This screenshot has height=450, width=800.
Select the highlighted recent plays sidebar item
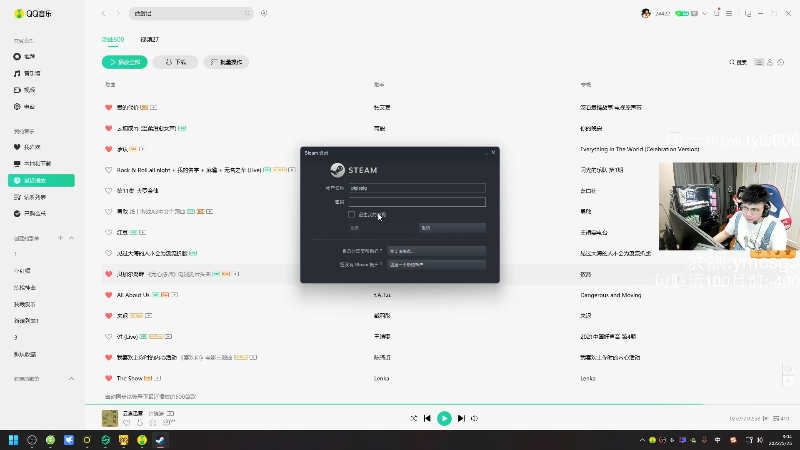pyautogui.click(x=41, y=180)
